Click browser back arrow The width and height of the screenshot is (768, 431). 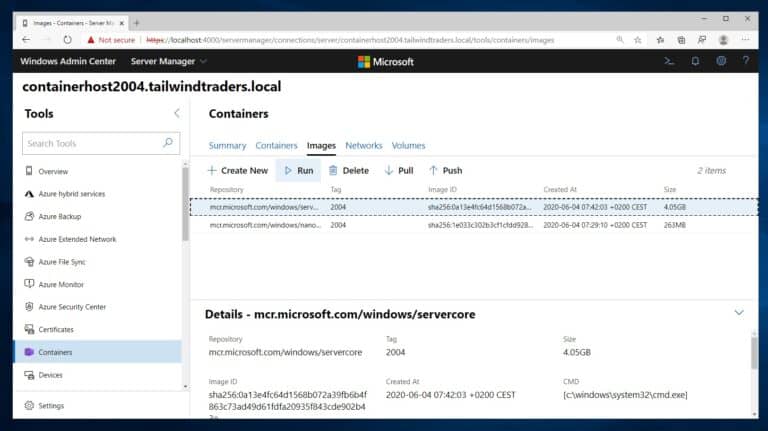tap(26, 40)
